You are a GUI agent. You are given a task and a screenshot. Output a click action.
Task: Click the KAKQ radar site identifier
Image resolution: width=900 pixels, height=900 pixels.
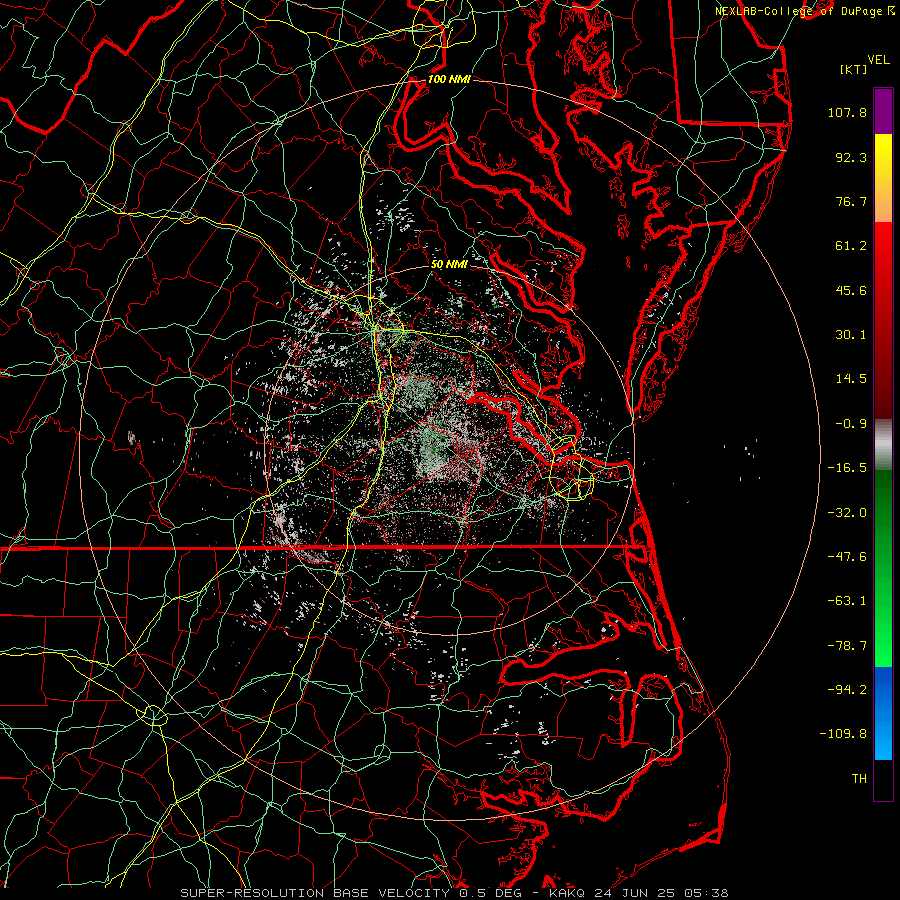tap(567, 893)
